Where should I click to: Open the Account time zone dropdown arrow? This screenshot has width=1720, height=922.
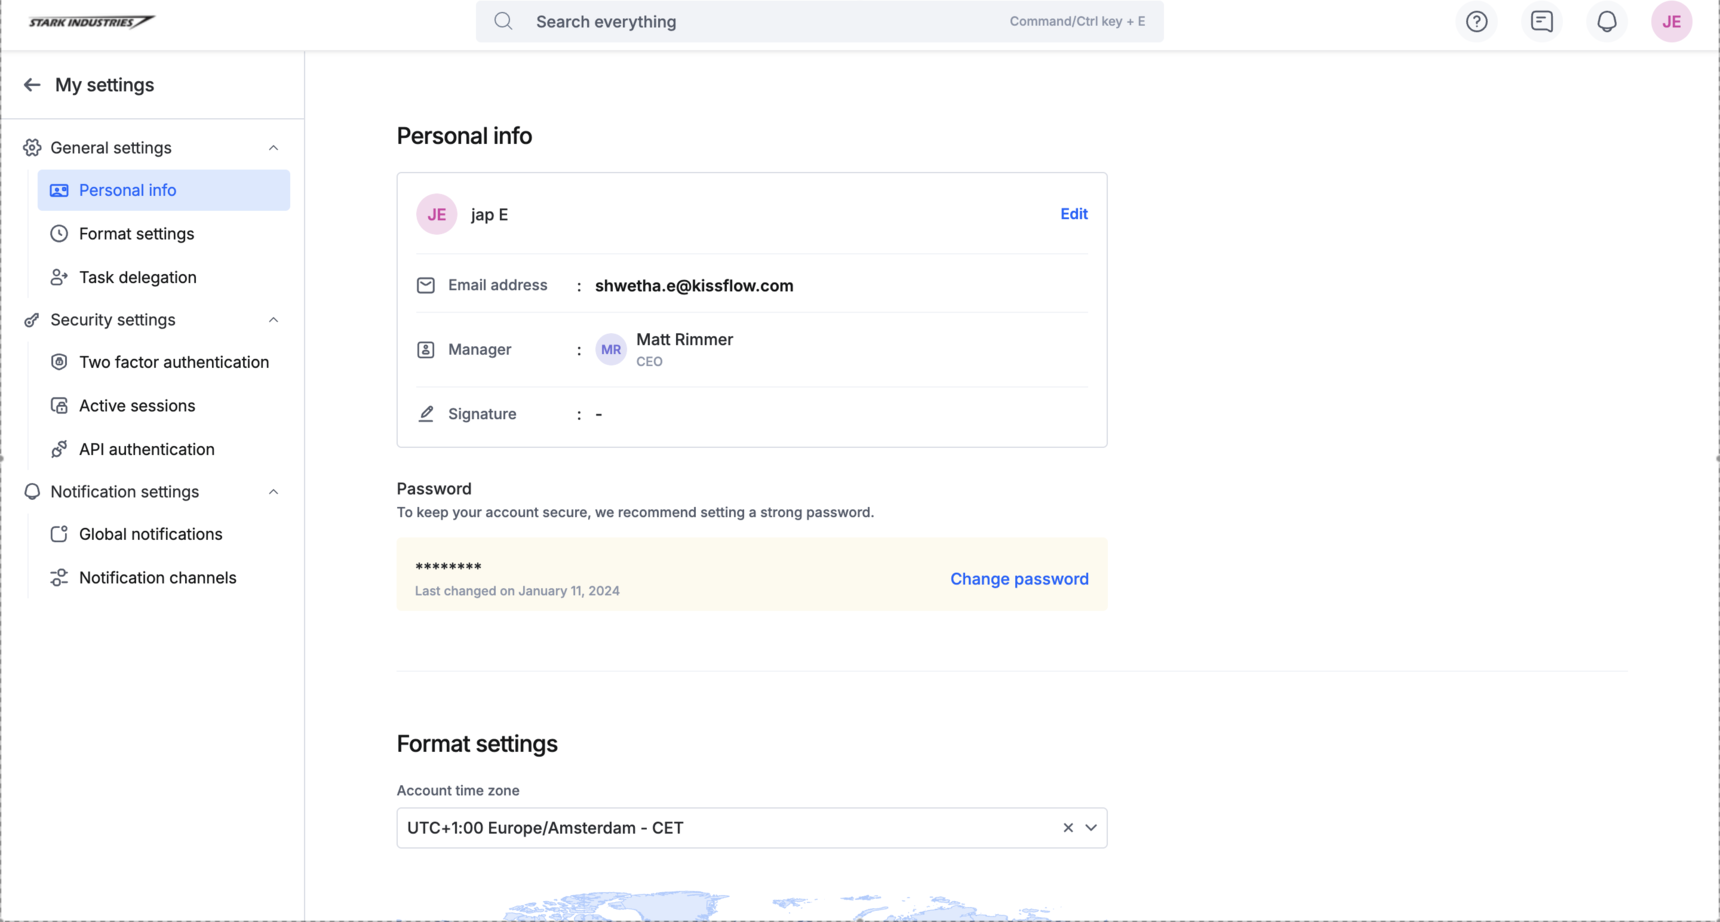[x=1091, y=828]
